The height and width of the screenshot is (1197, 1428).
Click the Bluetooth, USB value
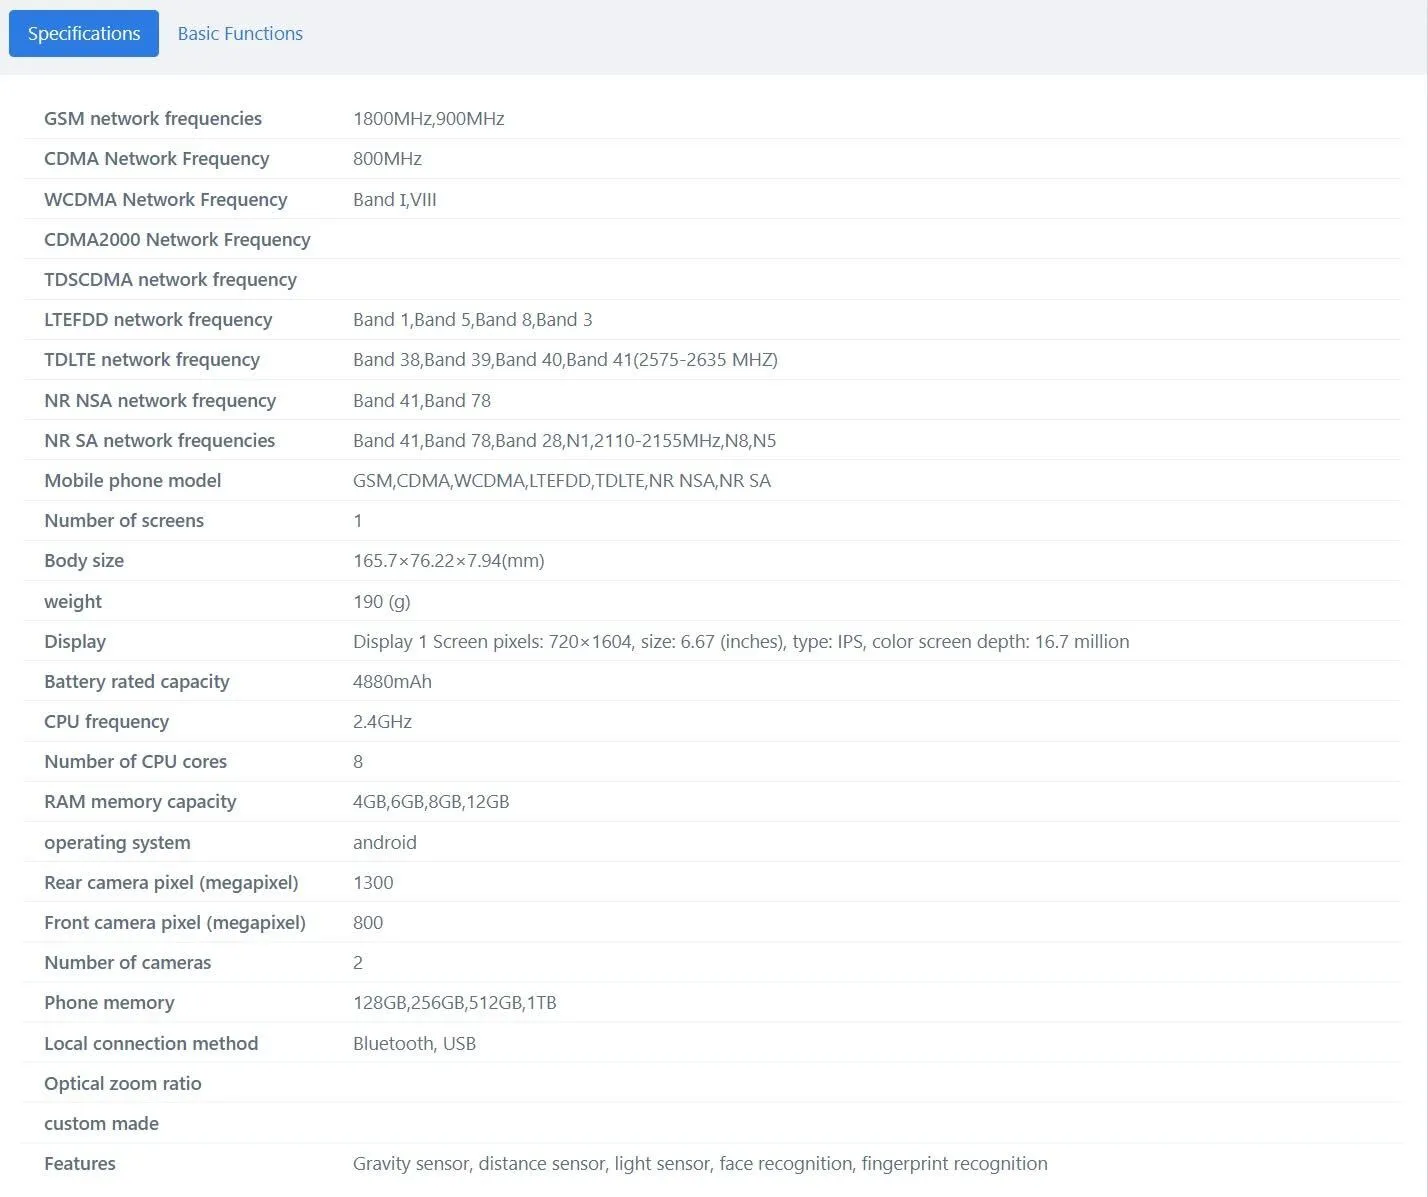(x=414, y=1043)
